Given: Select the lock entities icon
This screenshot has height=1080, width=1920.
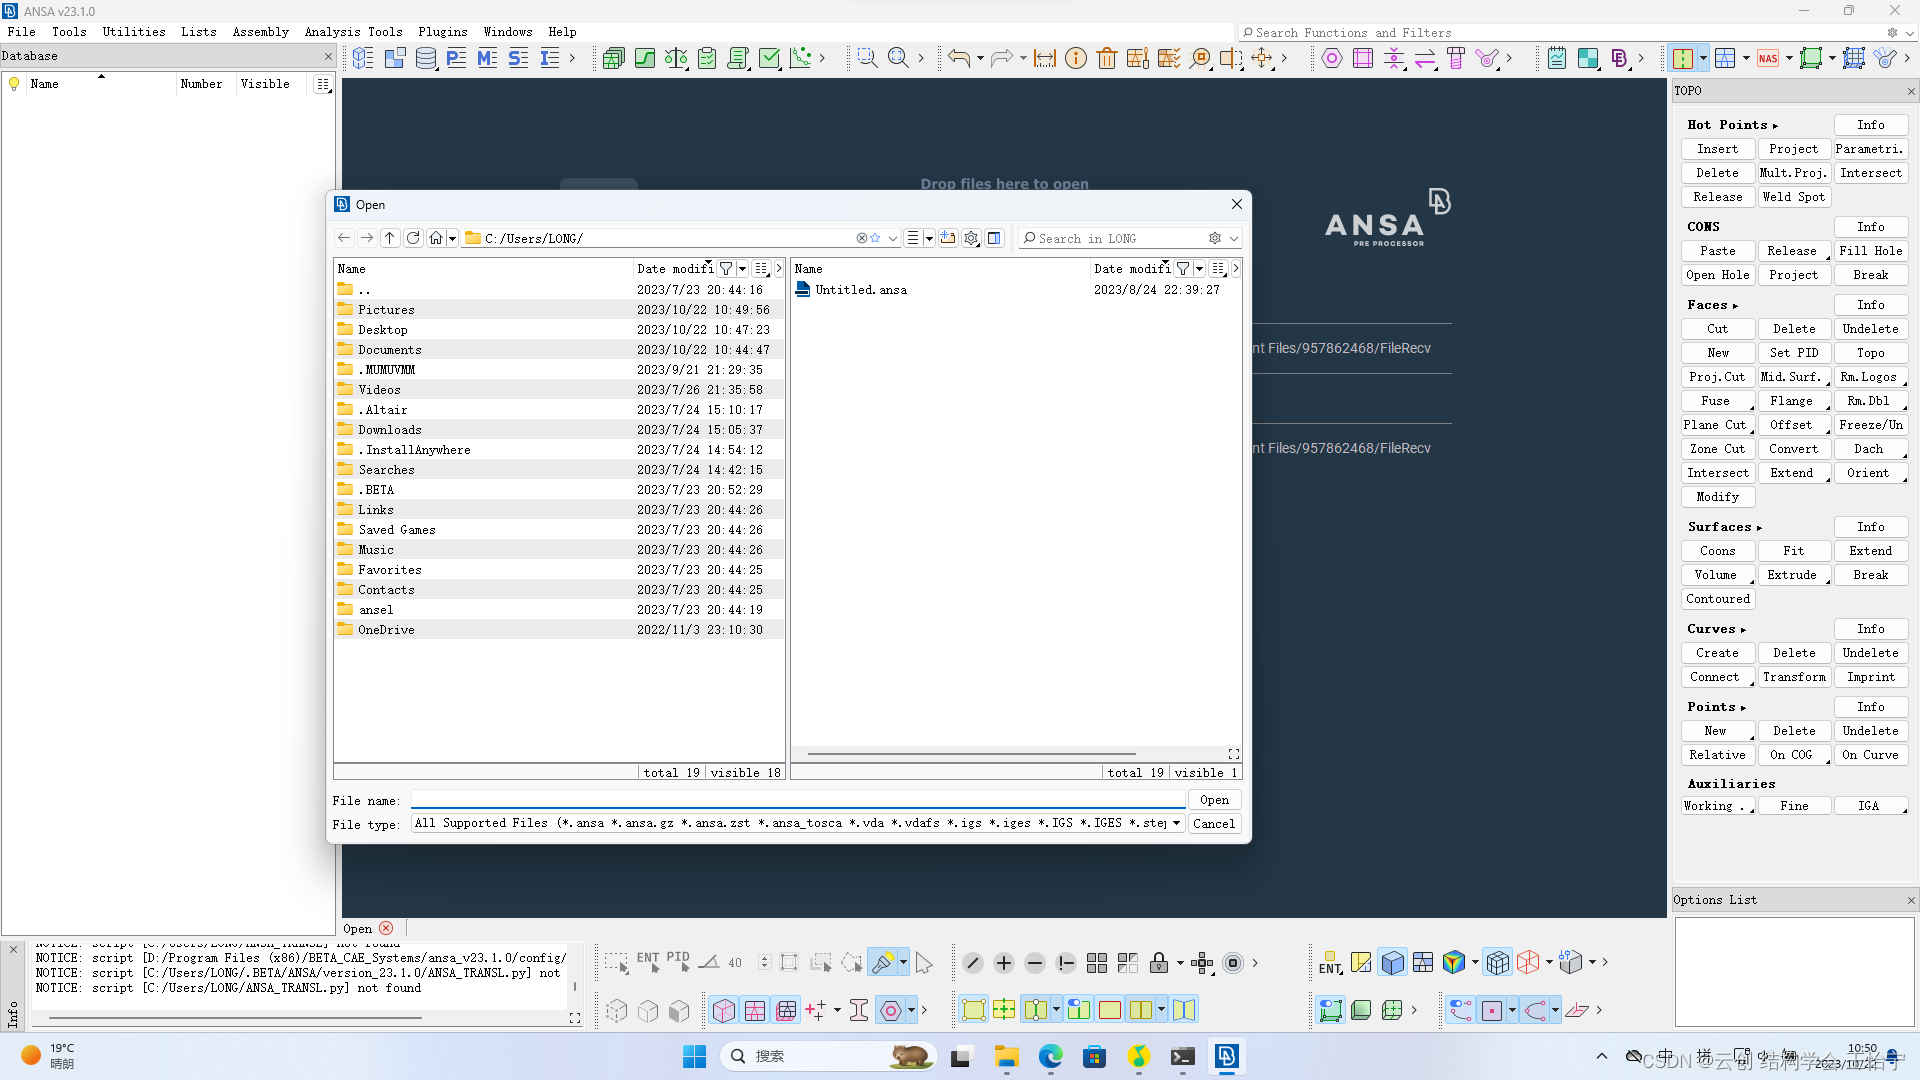Looking at the screenshot, I should tap(1160, 963).
